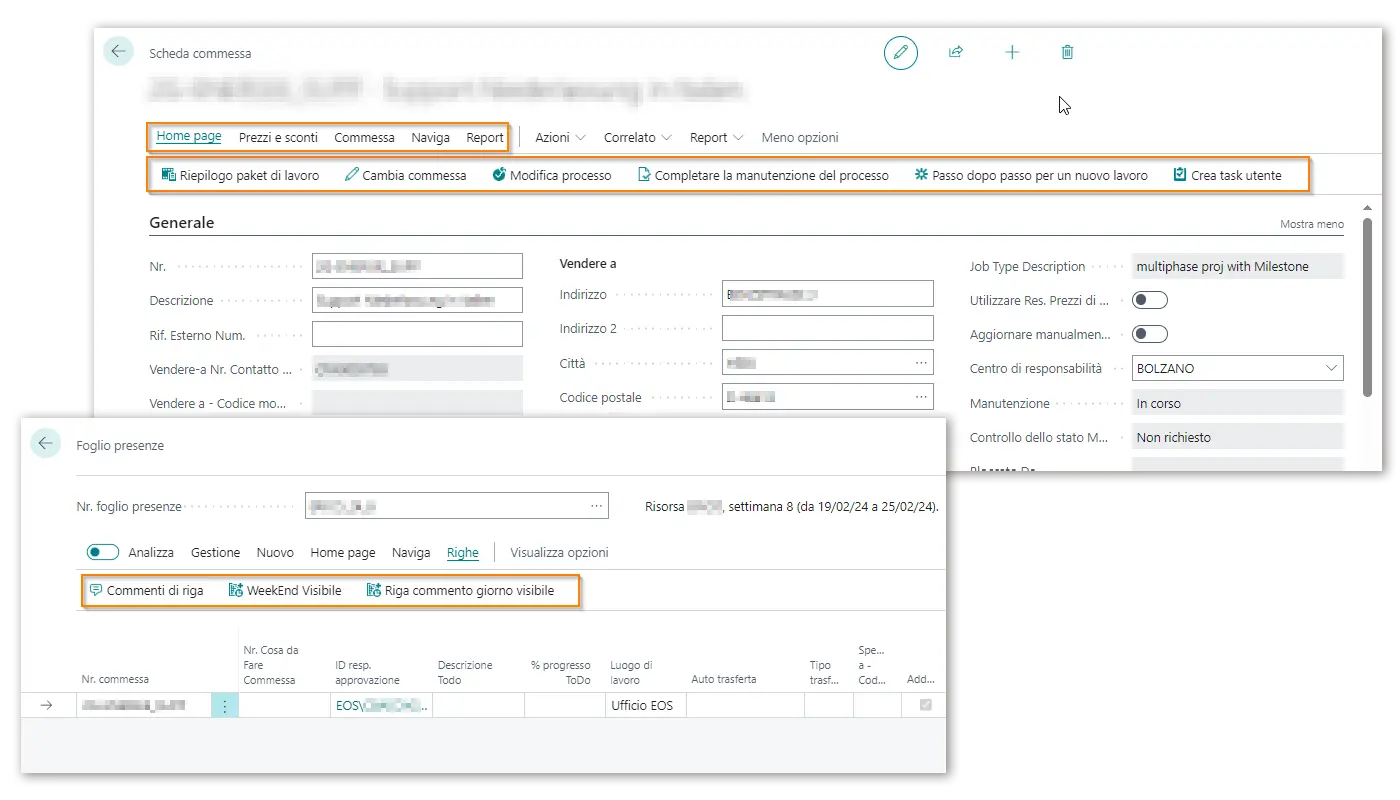The width and height of the screenshot is (1400, 800).
Task: Click the Generale section heading
Action: (x=181, y=222)
